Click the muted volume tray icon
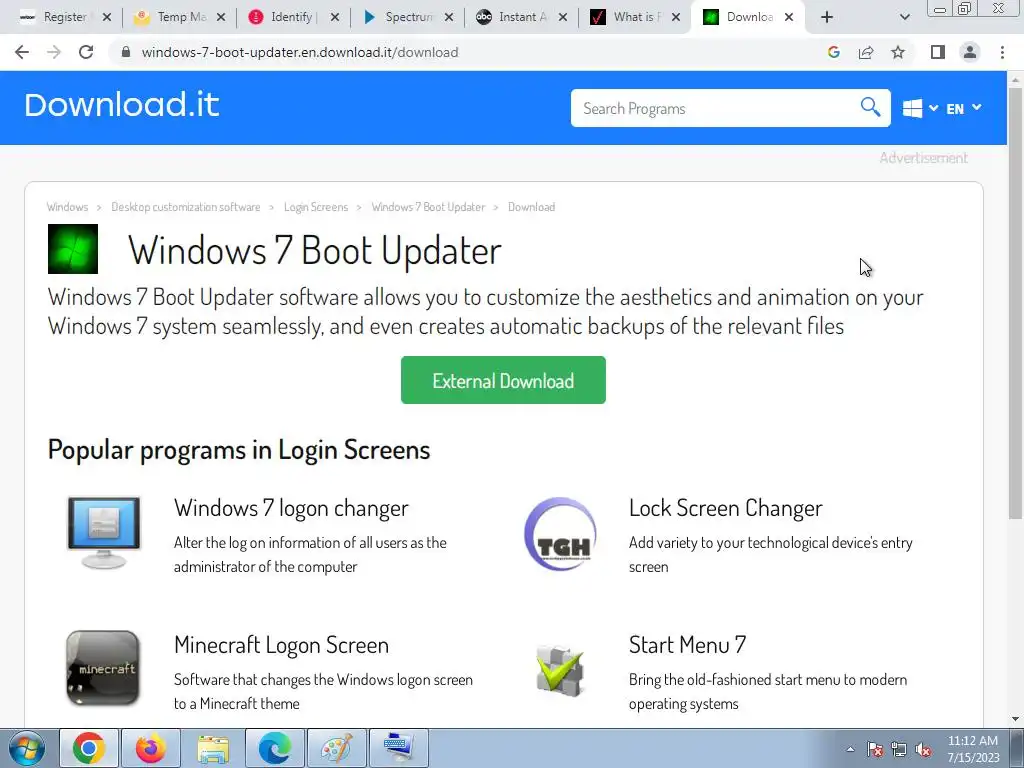This screenshot has width=1024, height=768. pyautogui.click(x=923, y=749)
